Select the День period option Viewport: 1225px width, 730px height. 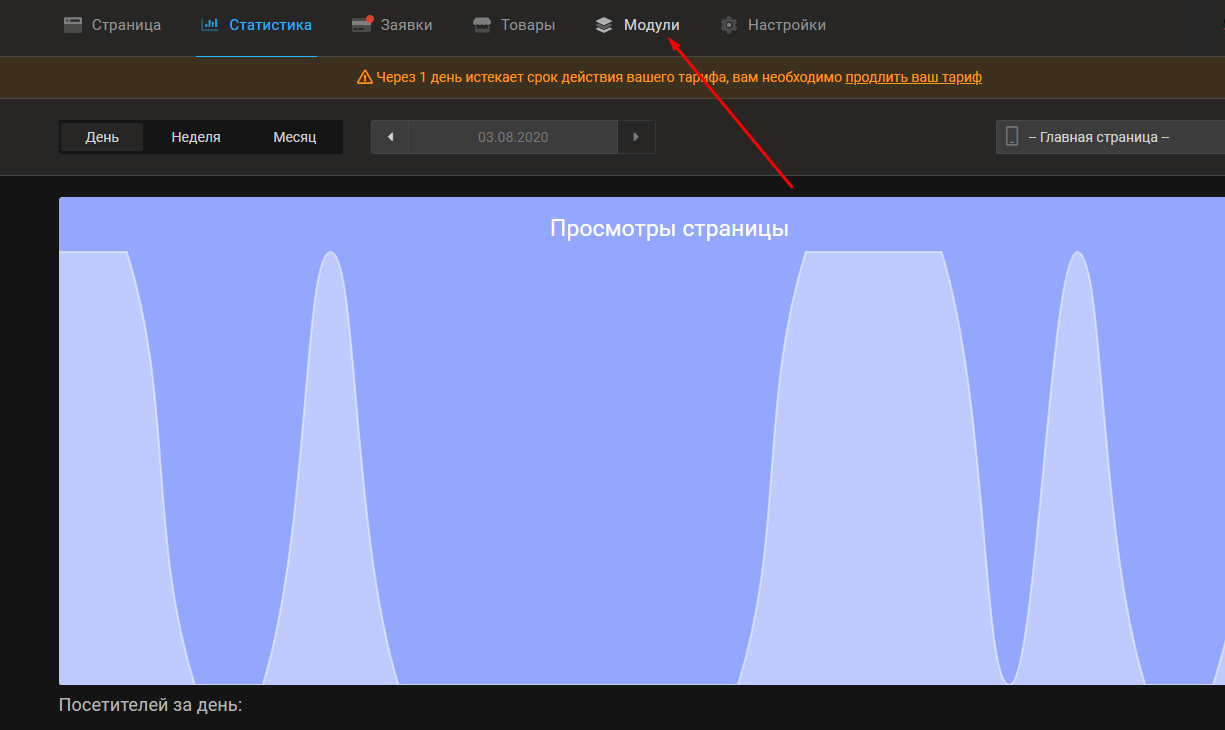[x=102, y=137]
